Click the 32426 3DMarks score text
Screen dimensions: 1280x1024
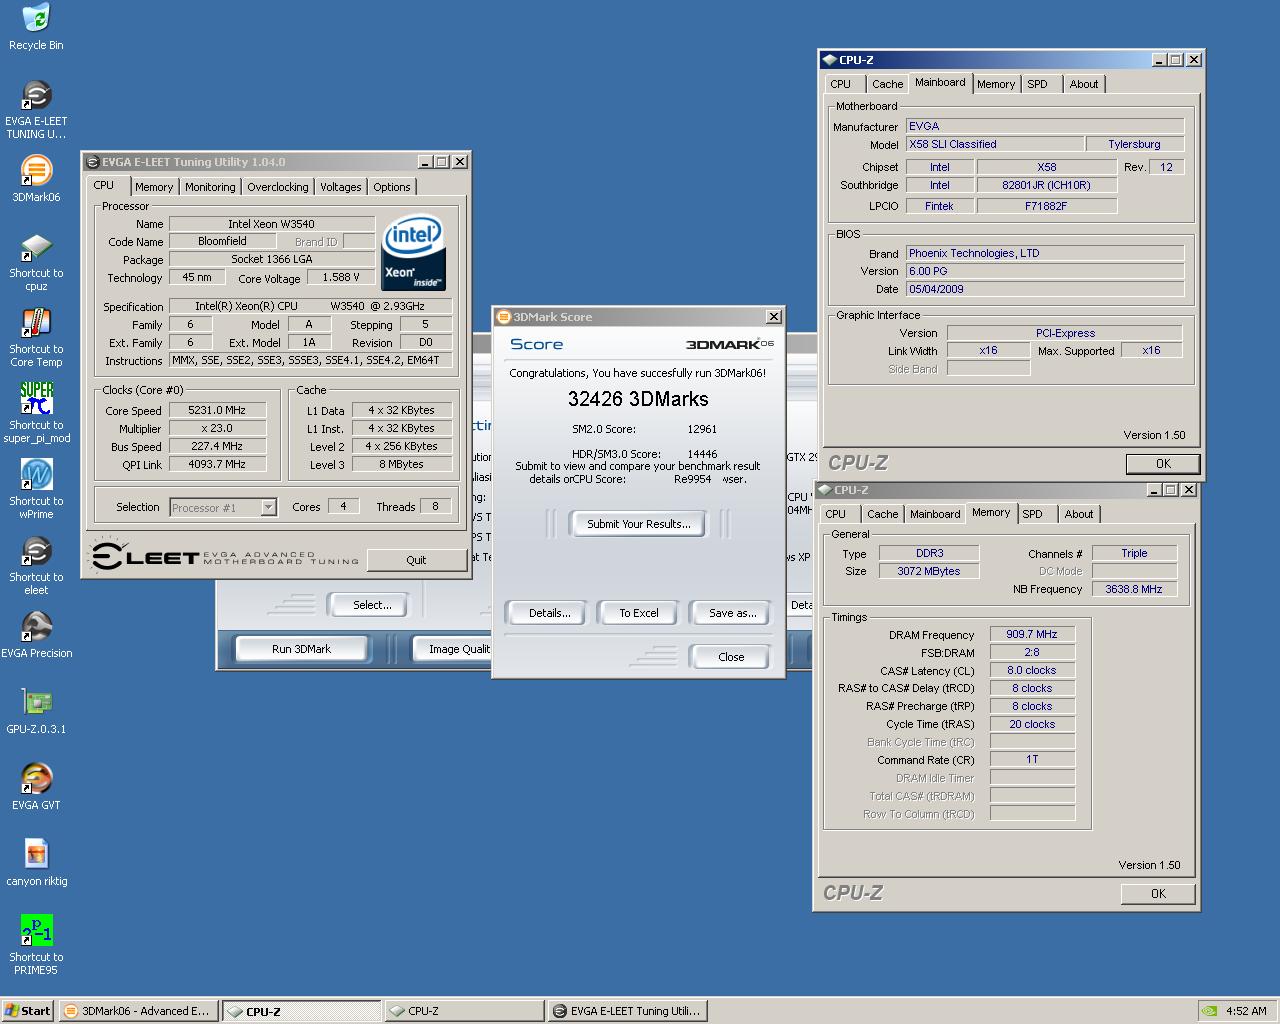(x=638, y=399)
